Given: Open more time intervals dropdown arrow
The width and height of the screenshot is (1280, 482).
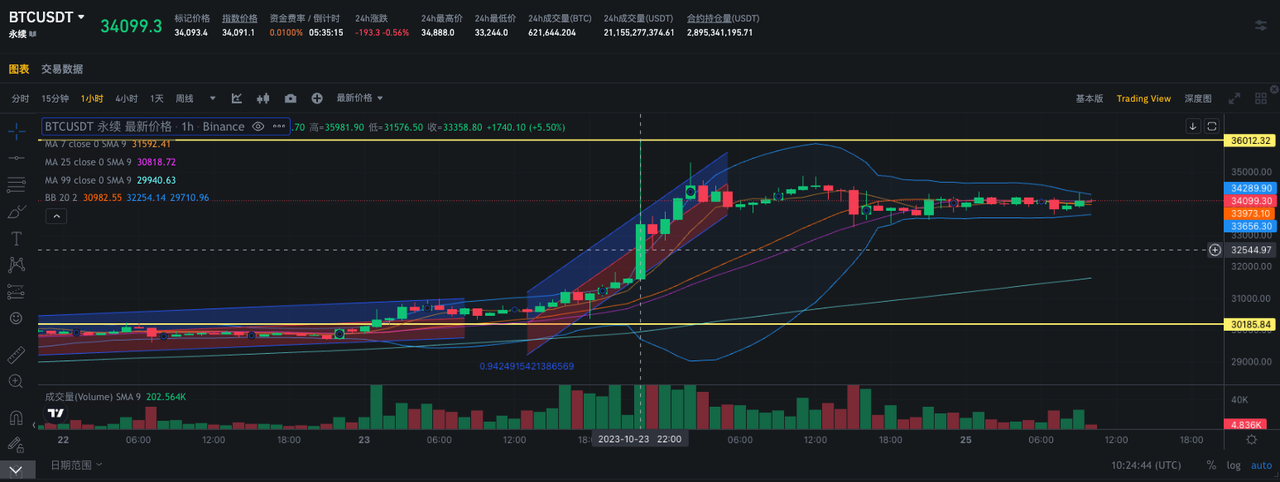Looking at the screenshot, I should (x=212, y=98).
